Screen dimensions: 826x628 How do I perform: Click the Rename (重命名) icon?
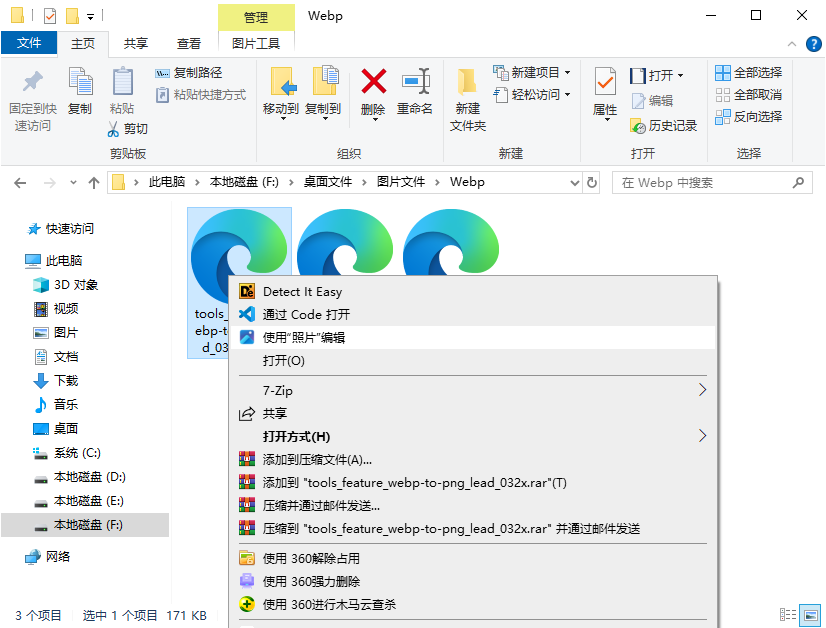point(416,81)
